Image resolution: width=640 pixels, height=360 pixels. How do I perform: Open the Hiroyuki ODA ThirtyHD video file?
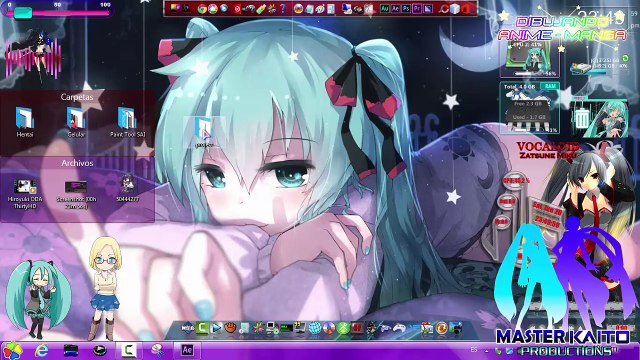coord(25,193)
